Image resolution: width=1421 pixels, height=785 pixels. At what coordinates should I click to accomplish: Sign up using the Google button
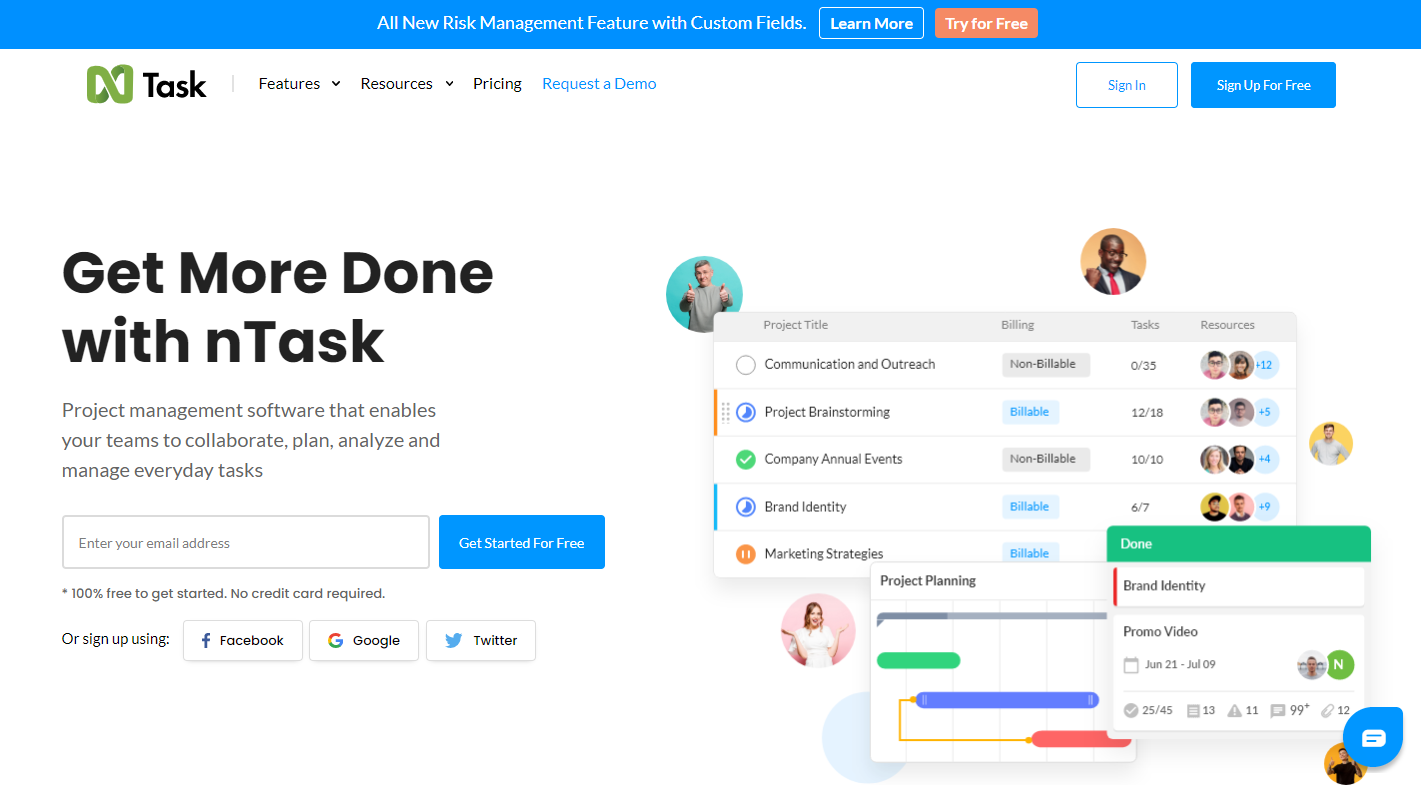[363, 640]
